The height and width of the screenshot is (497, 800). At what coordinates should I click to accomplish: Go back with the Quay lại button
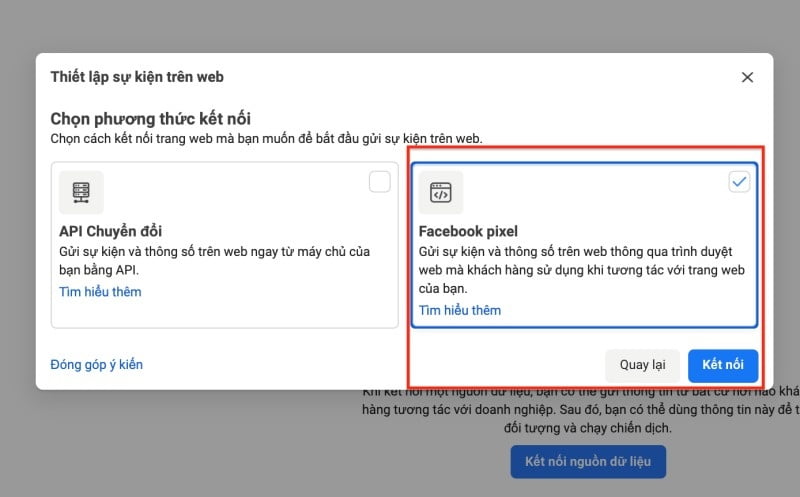coord(642,365)
